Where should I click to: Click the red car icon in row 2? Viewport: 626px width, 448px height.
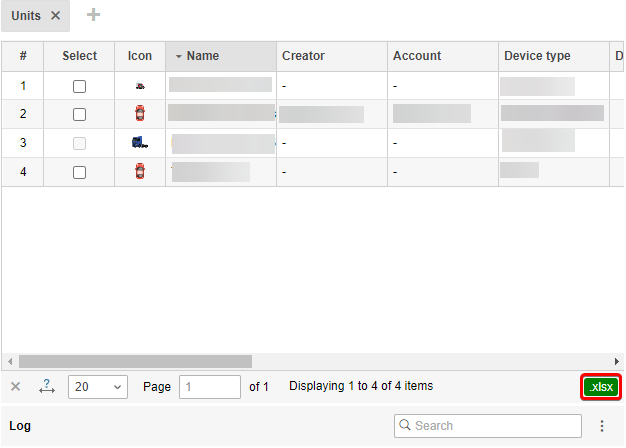click(x=140, y=113)
